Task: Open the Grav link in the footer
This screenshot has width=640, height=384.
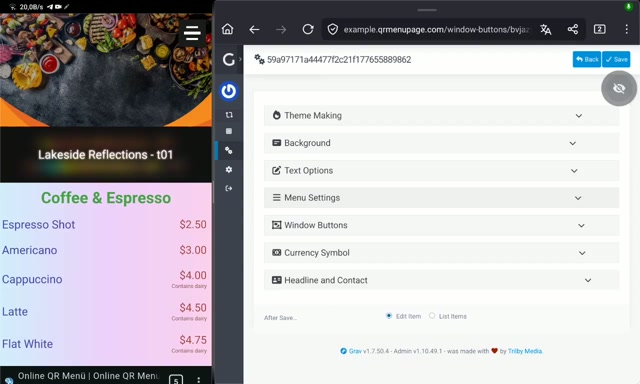Action: [x=355, y=351]
